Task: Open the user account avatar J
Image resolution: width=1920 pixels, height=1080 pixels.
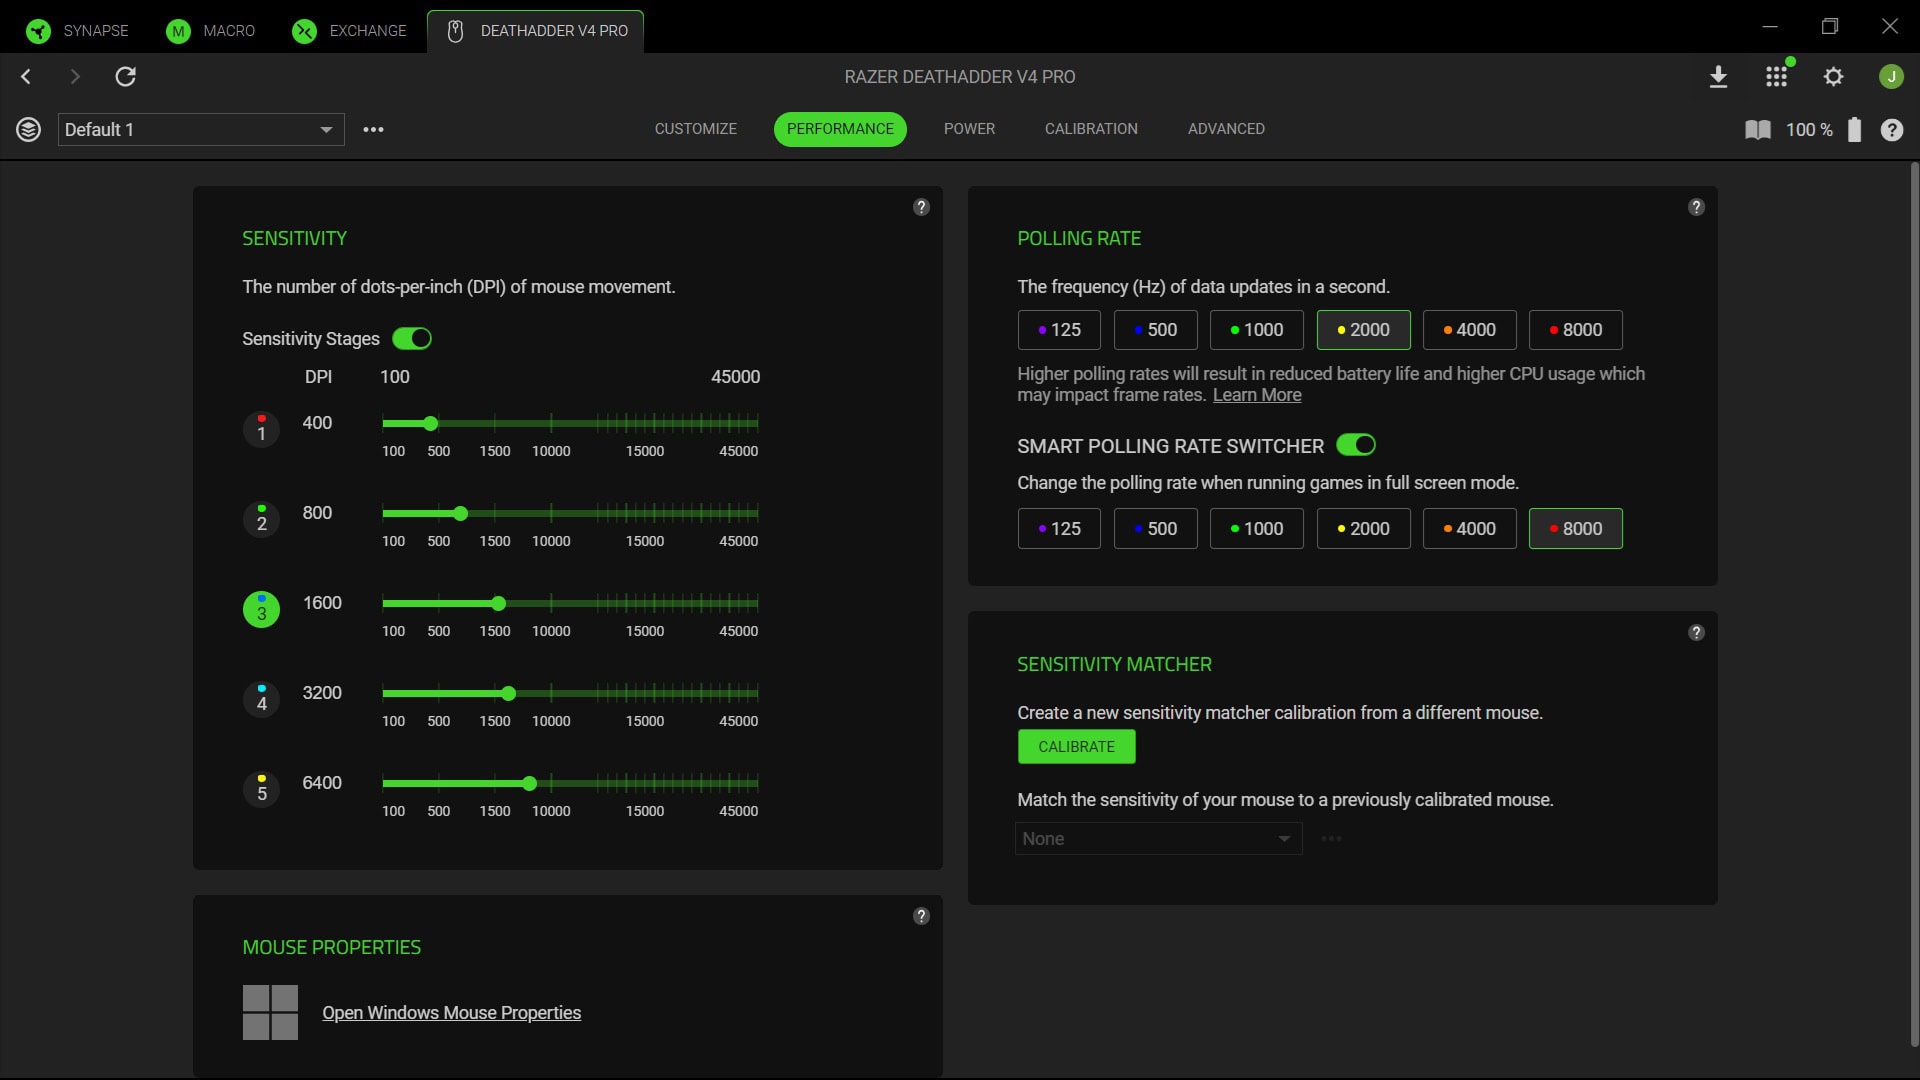Action: tap(1891, 77)
